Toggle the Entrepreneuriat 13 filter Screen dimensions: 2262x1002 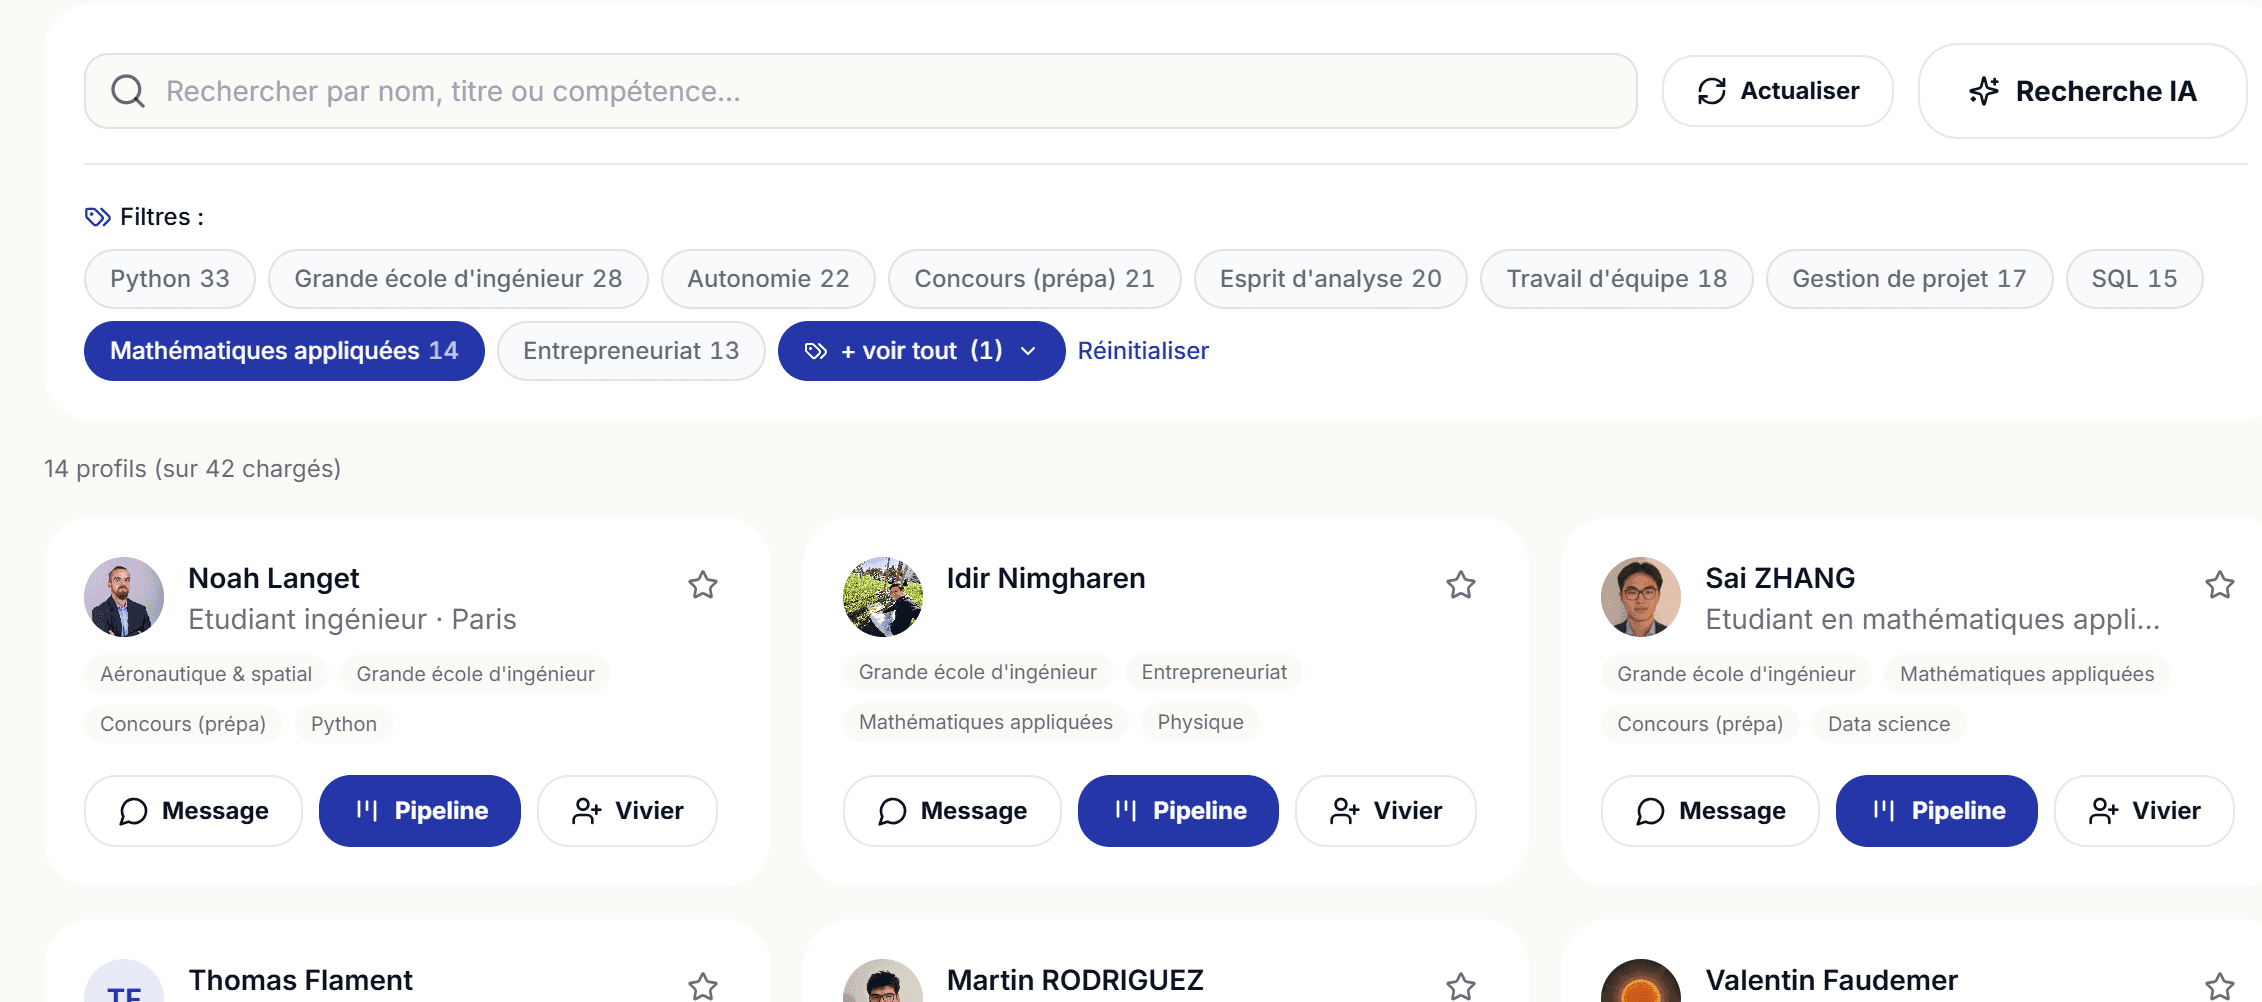tap(631, 351)
